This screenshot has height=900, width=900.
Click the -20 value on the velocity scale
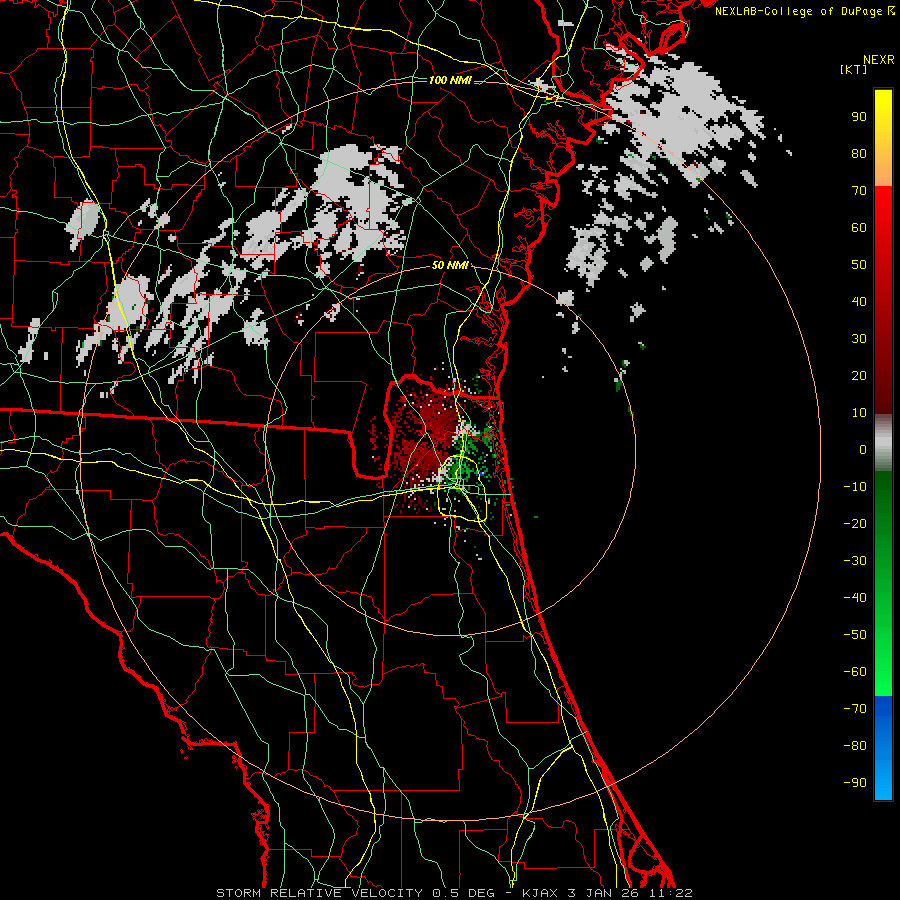pos(855,523)
